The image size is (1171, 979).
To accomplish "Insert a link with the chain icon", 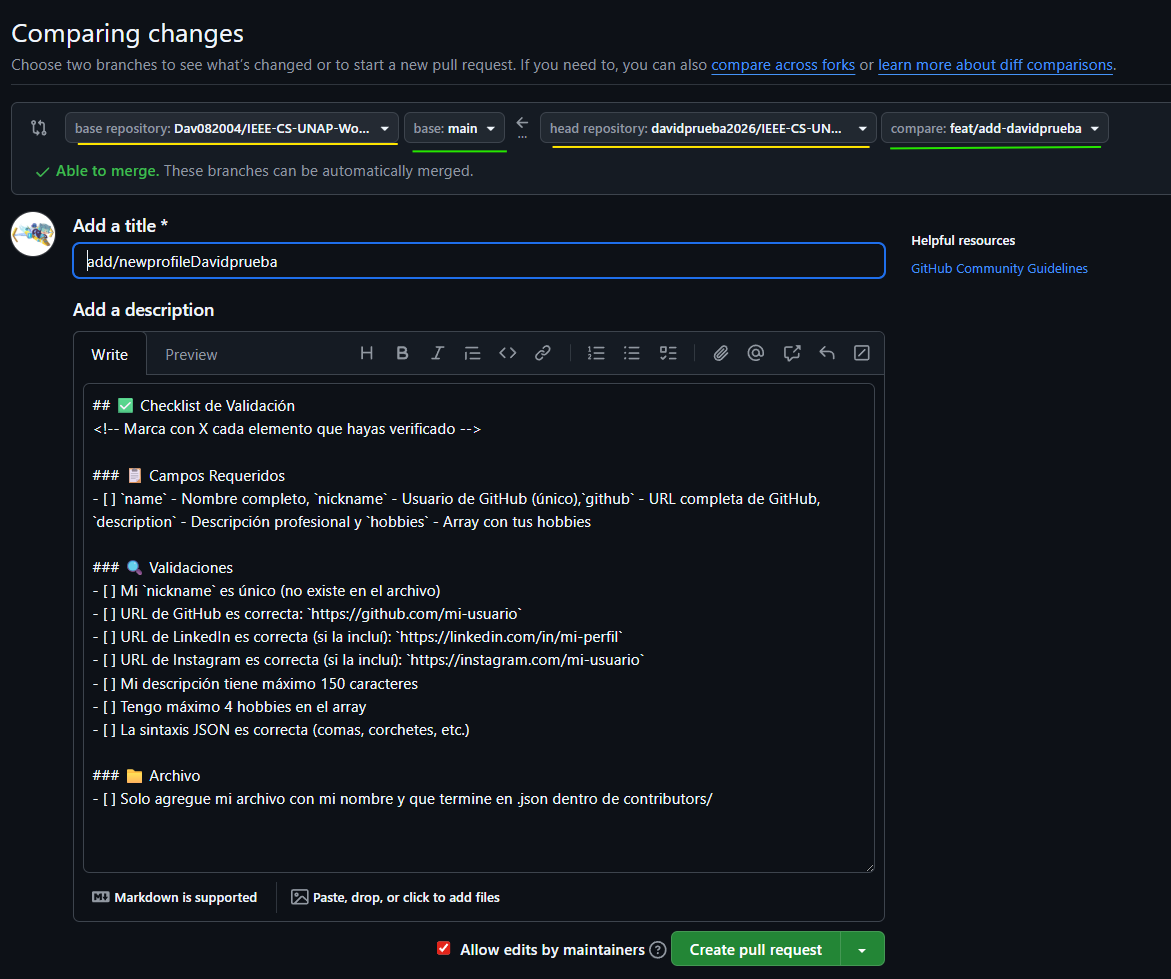I will click(543, 353).
